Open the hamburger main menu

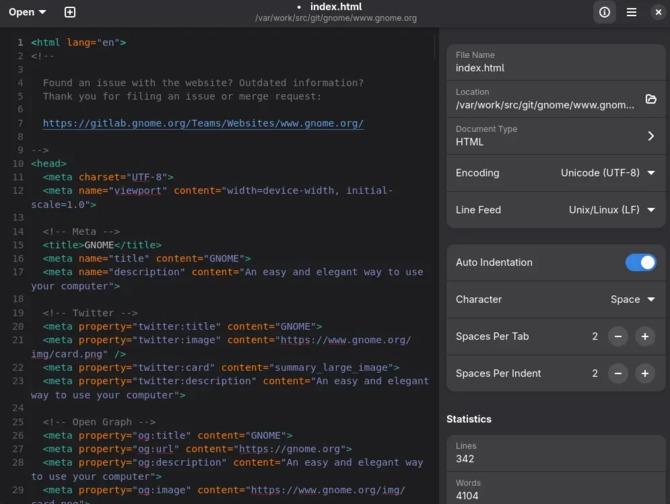click(x=631, y=12)
